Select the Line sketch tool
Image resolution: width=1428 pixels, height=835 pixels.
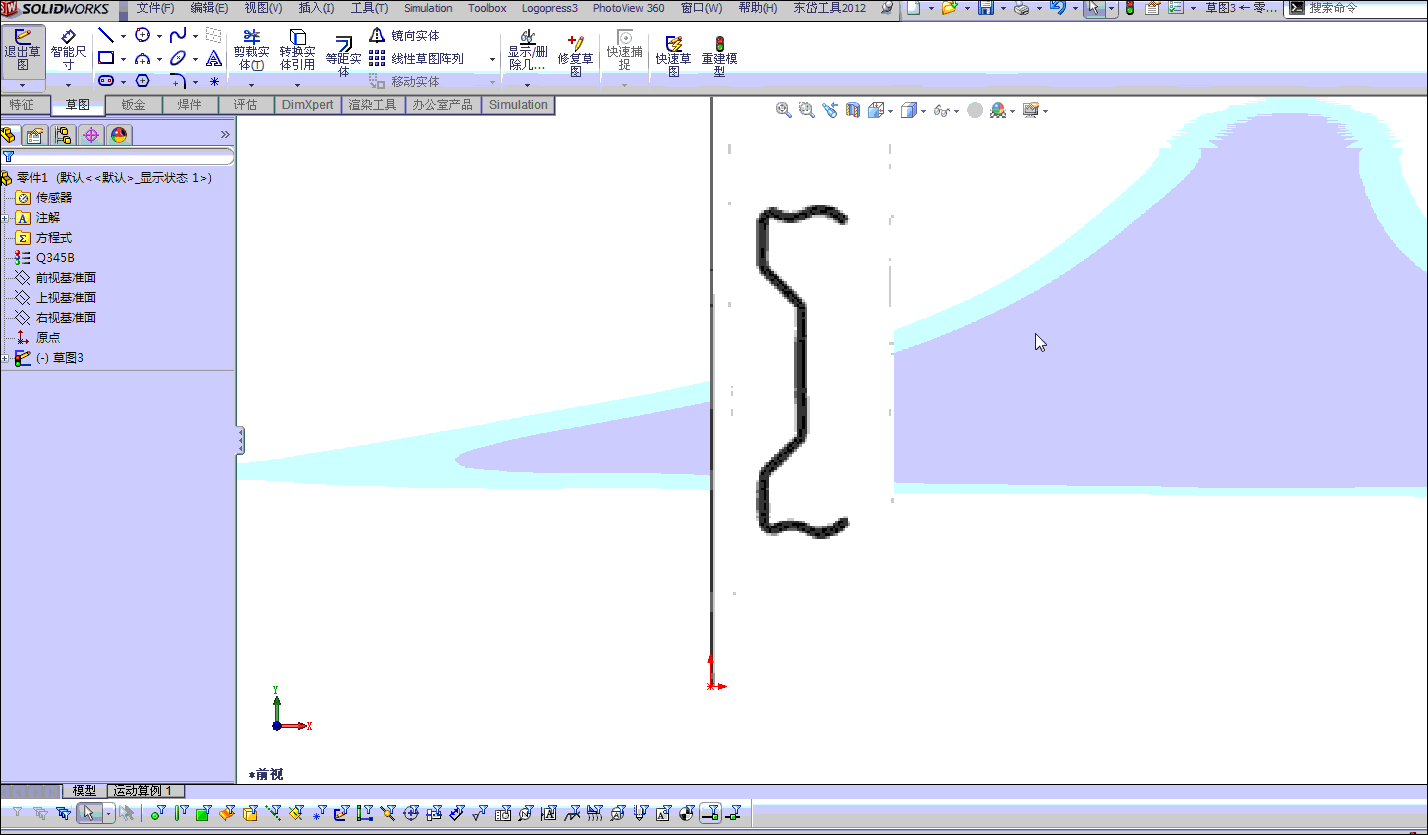tap(106, 35)
